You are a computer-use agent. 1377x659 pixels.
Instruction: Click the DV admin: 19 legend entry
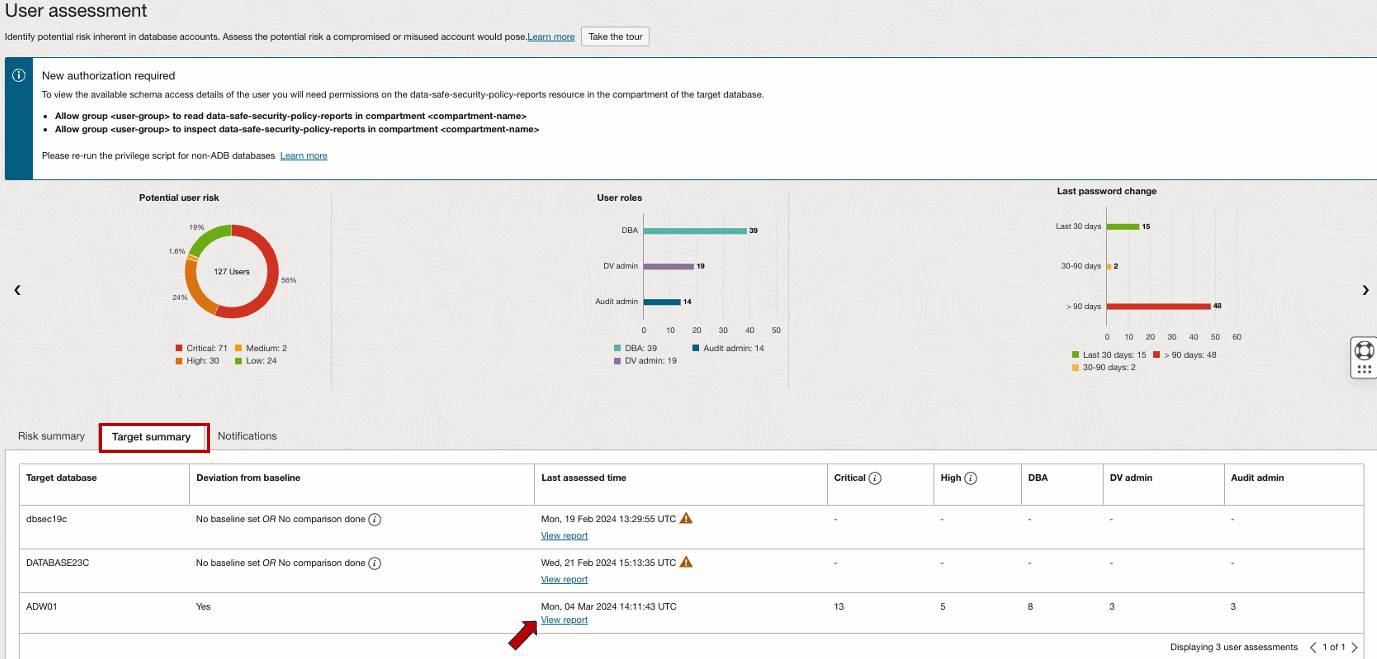tap(645, 360)
